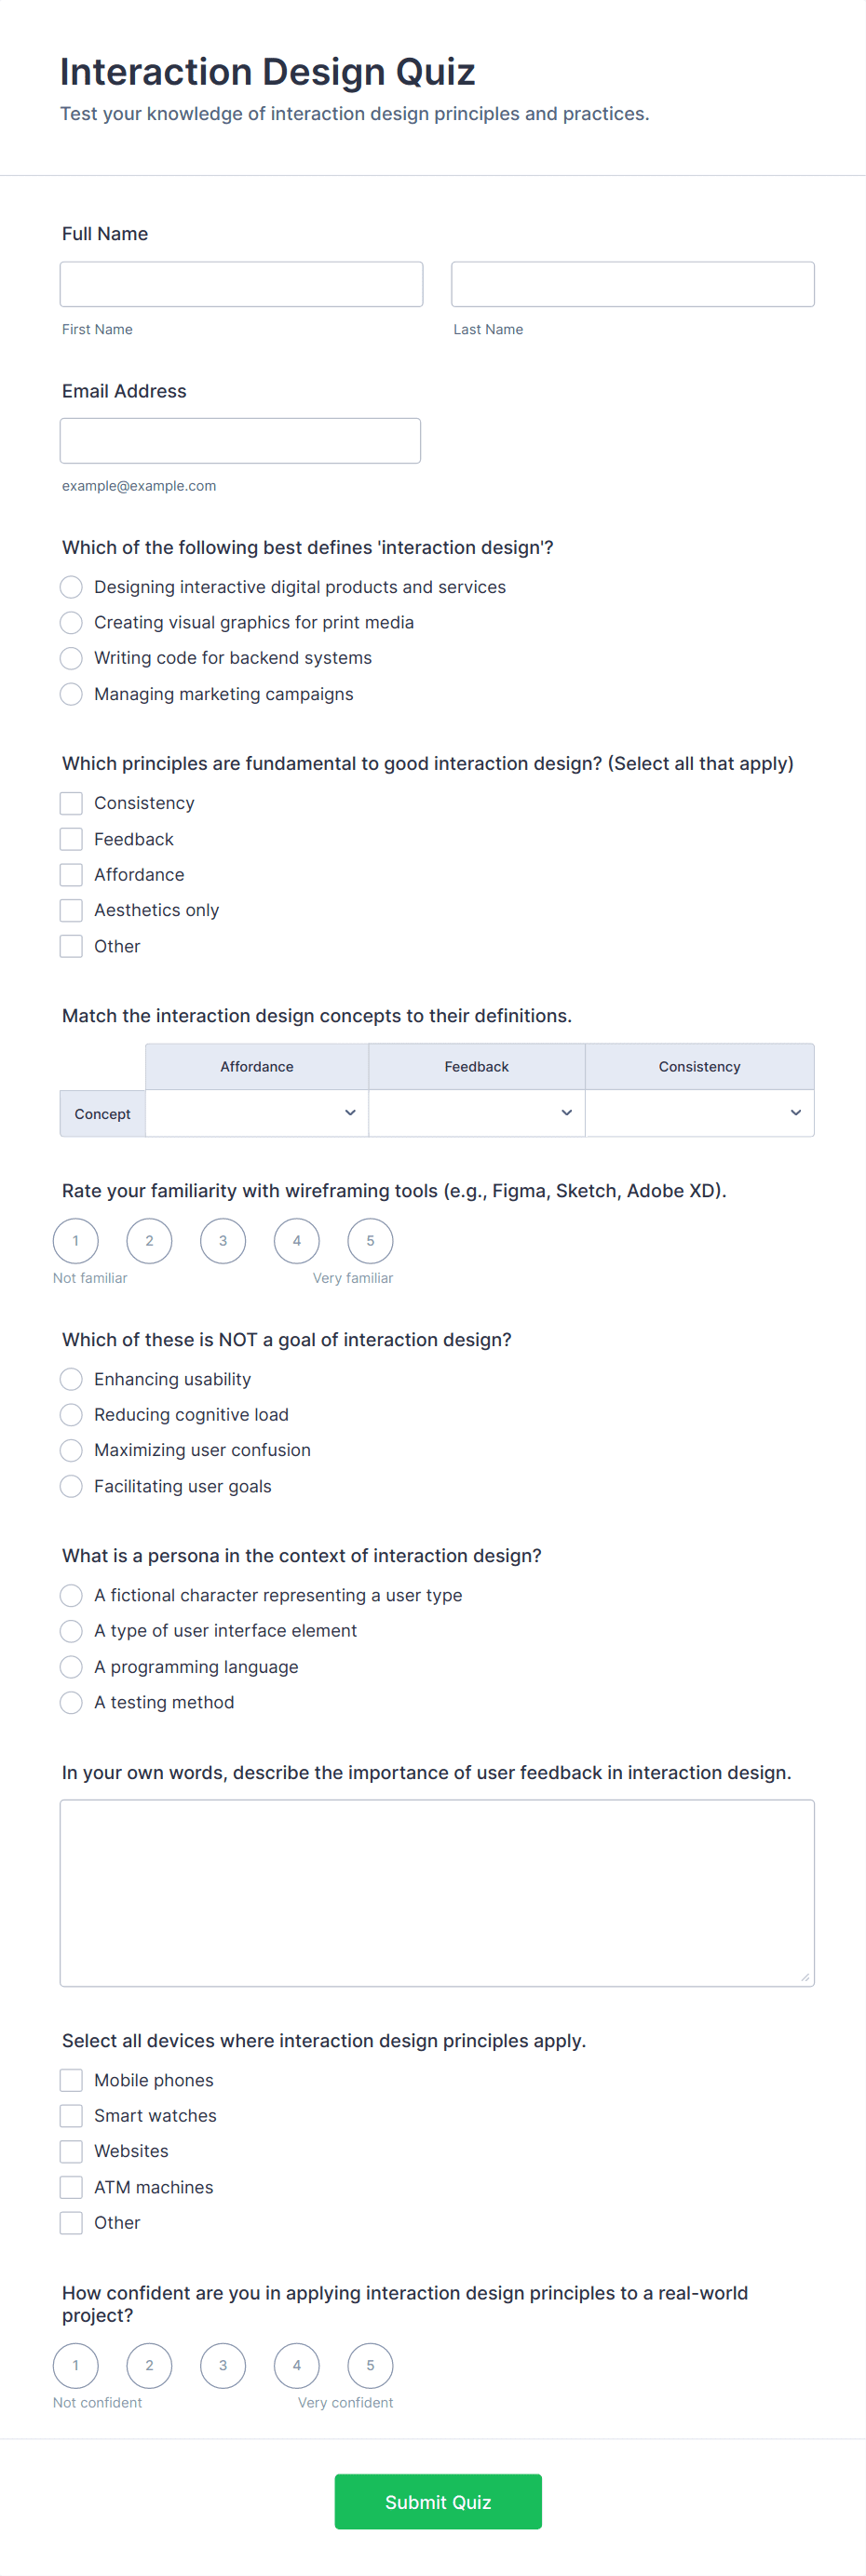Click the Last Name input field
The height and width of the screenshot is (2576, 866).
point(632,284)
